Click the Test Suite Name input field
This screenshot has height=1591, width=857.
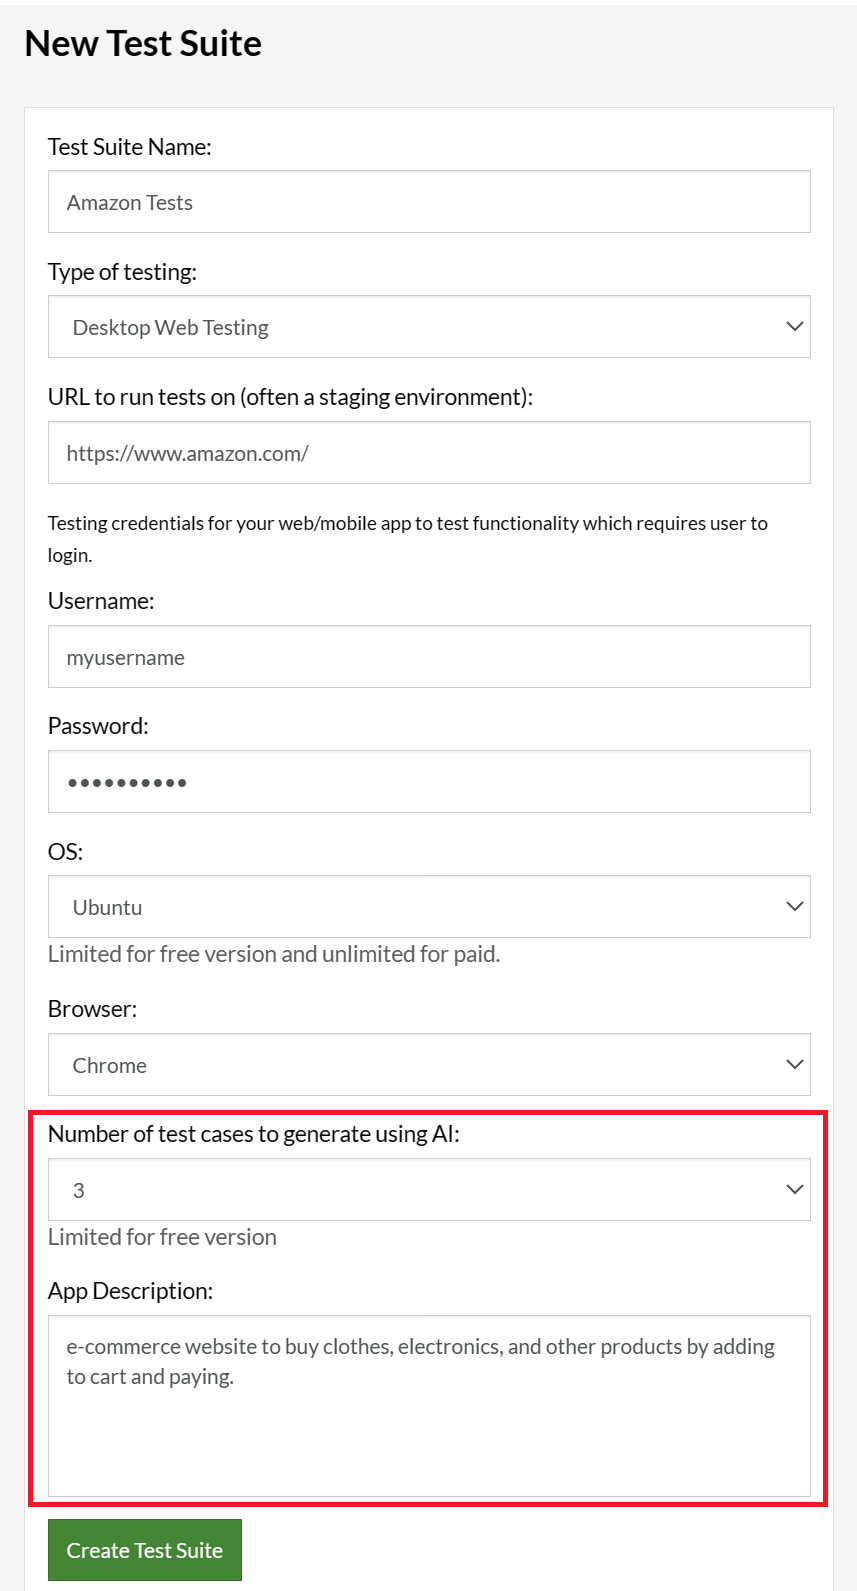[x=429, y=202]
